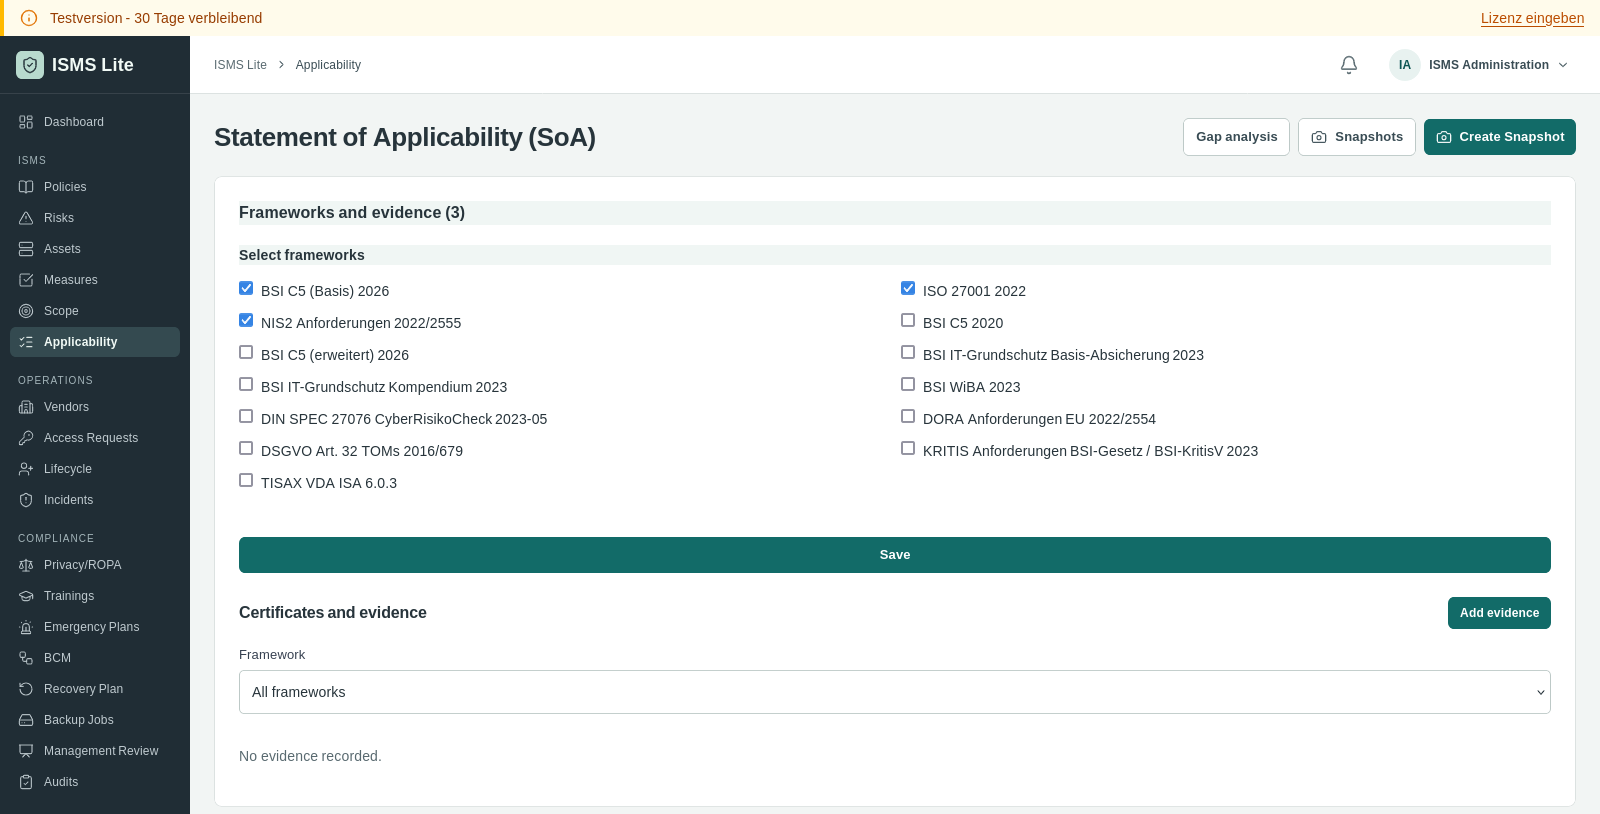Viewport: 1600px width, 814px height.
Task: Click the Lifecycle user-plus icon
Action: pyautogui.click(x=26, y=469)
